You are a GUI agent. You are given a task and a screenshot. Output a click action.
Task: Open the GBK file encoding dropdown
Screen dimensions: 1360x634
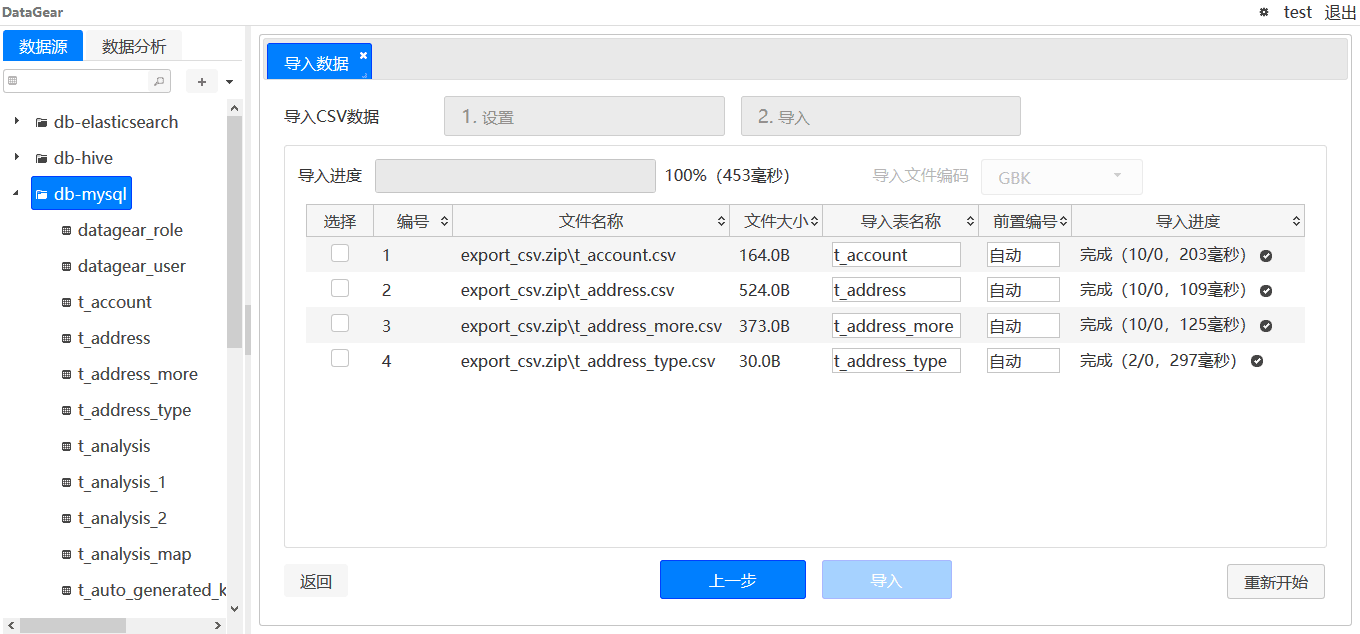[x=1061, y=176]
